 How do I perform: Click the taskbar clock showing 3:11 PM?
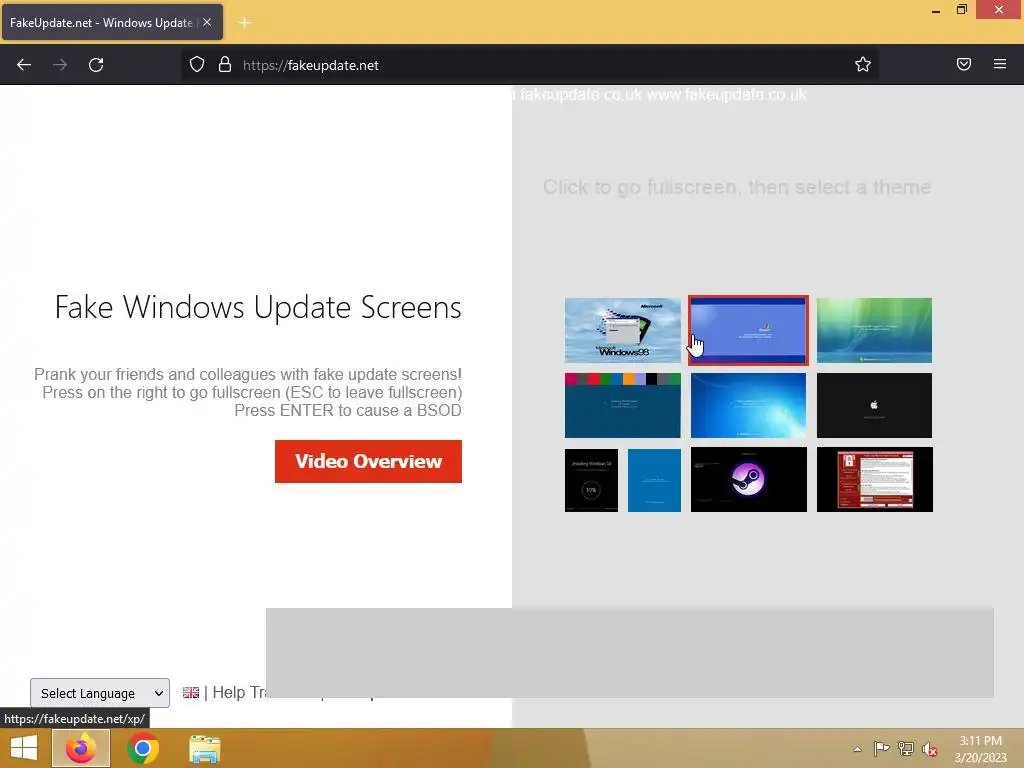pyautogui.click(x=980, y=749)
